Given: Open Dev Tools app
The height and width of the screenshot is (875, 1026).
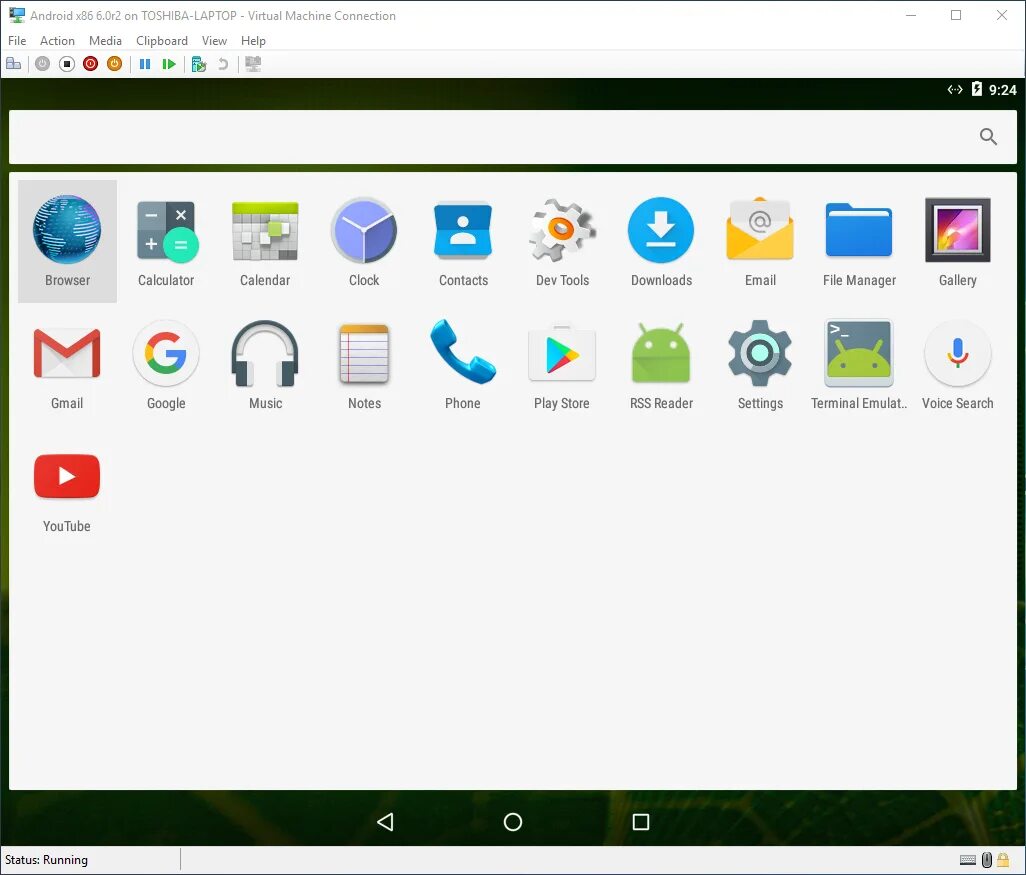Looking at the screenshot, I should click(562, 241).
